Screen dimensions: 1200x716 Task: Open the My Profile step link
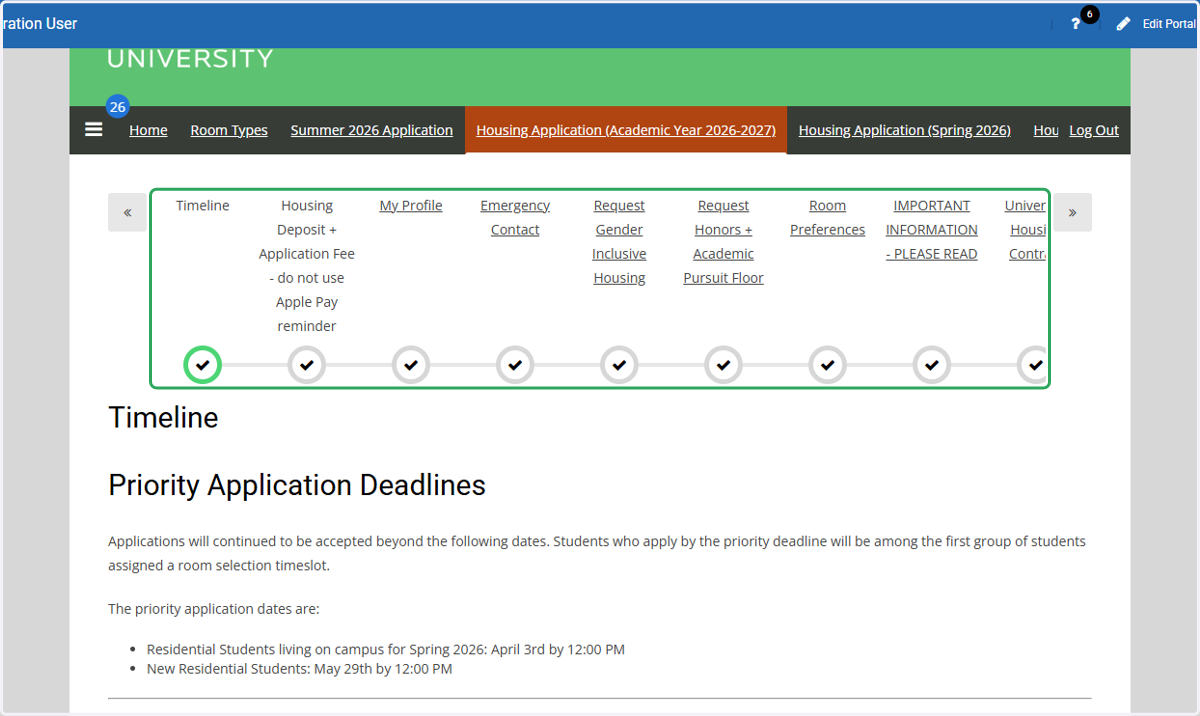click(411, 205)
